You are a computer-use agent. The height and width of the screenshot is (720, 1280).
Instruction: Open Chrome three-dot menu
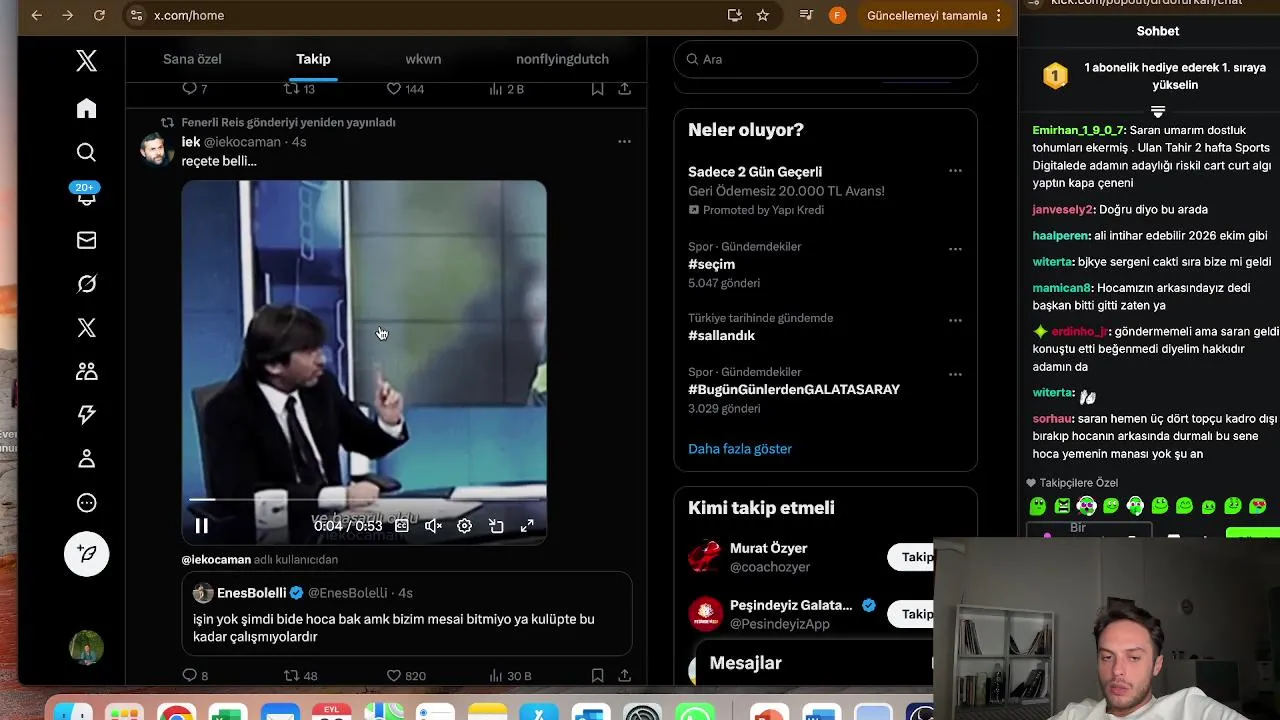pyautogui.click(x=999, y=15)
